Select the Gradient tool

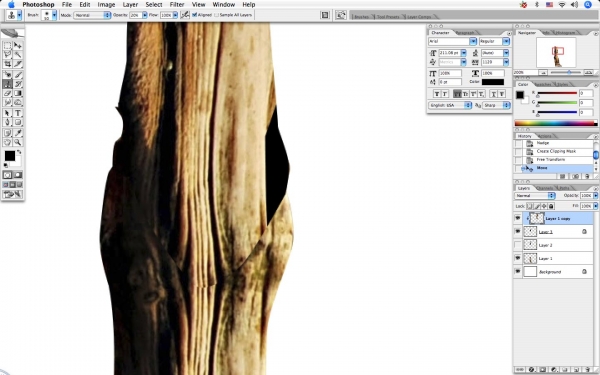[x=18, y=93]
